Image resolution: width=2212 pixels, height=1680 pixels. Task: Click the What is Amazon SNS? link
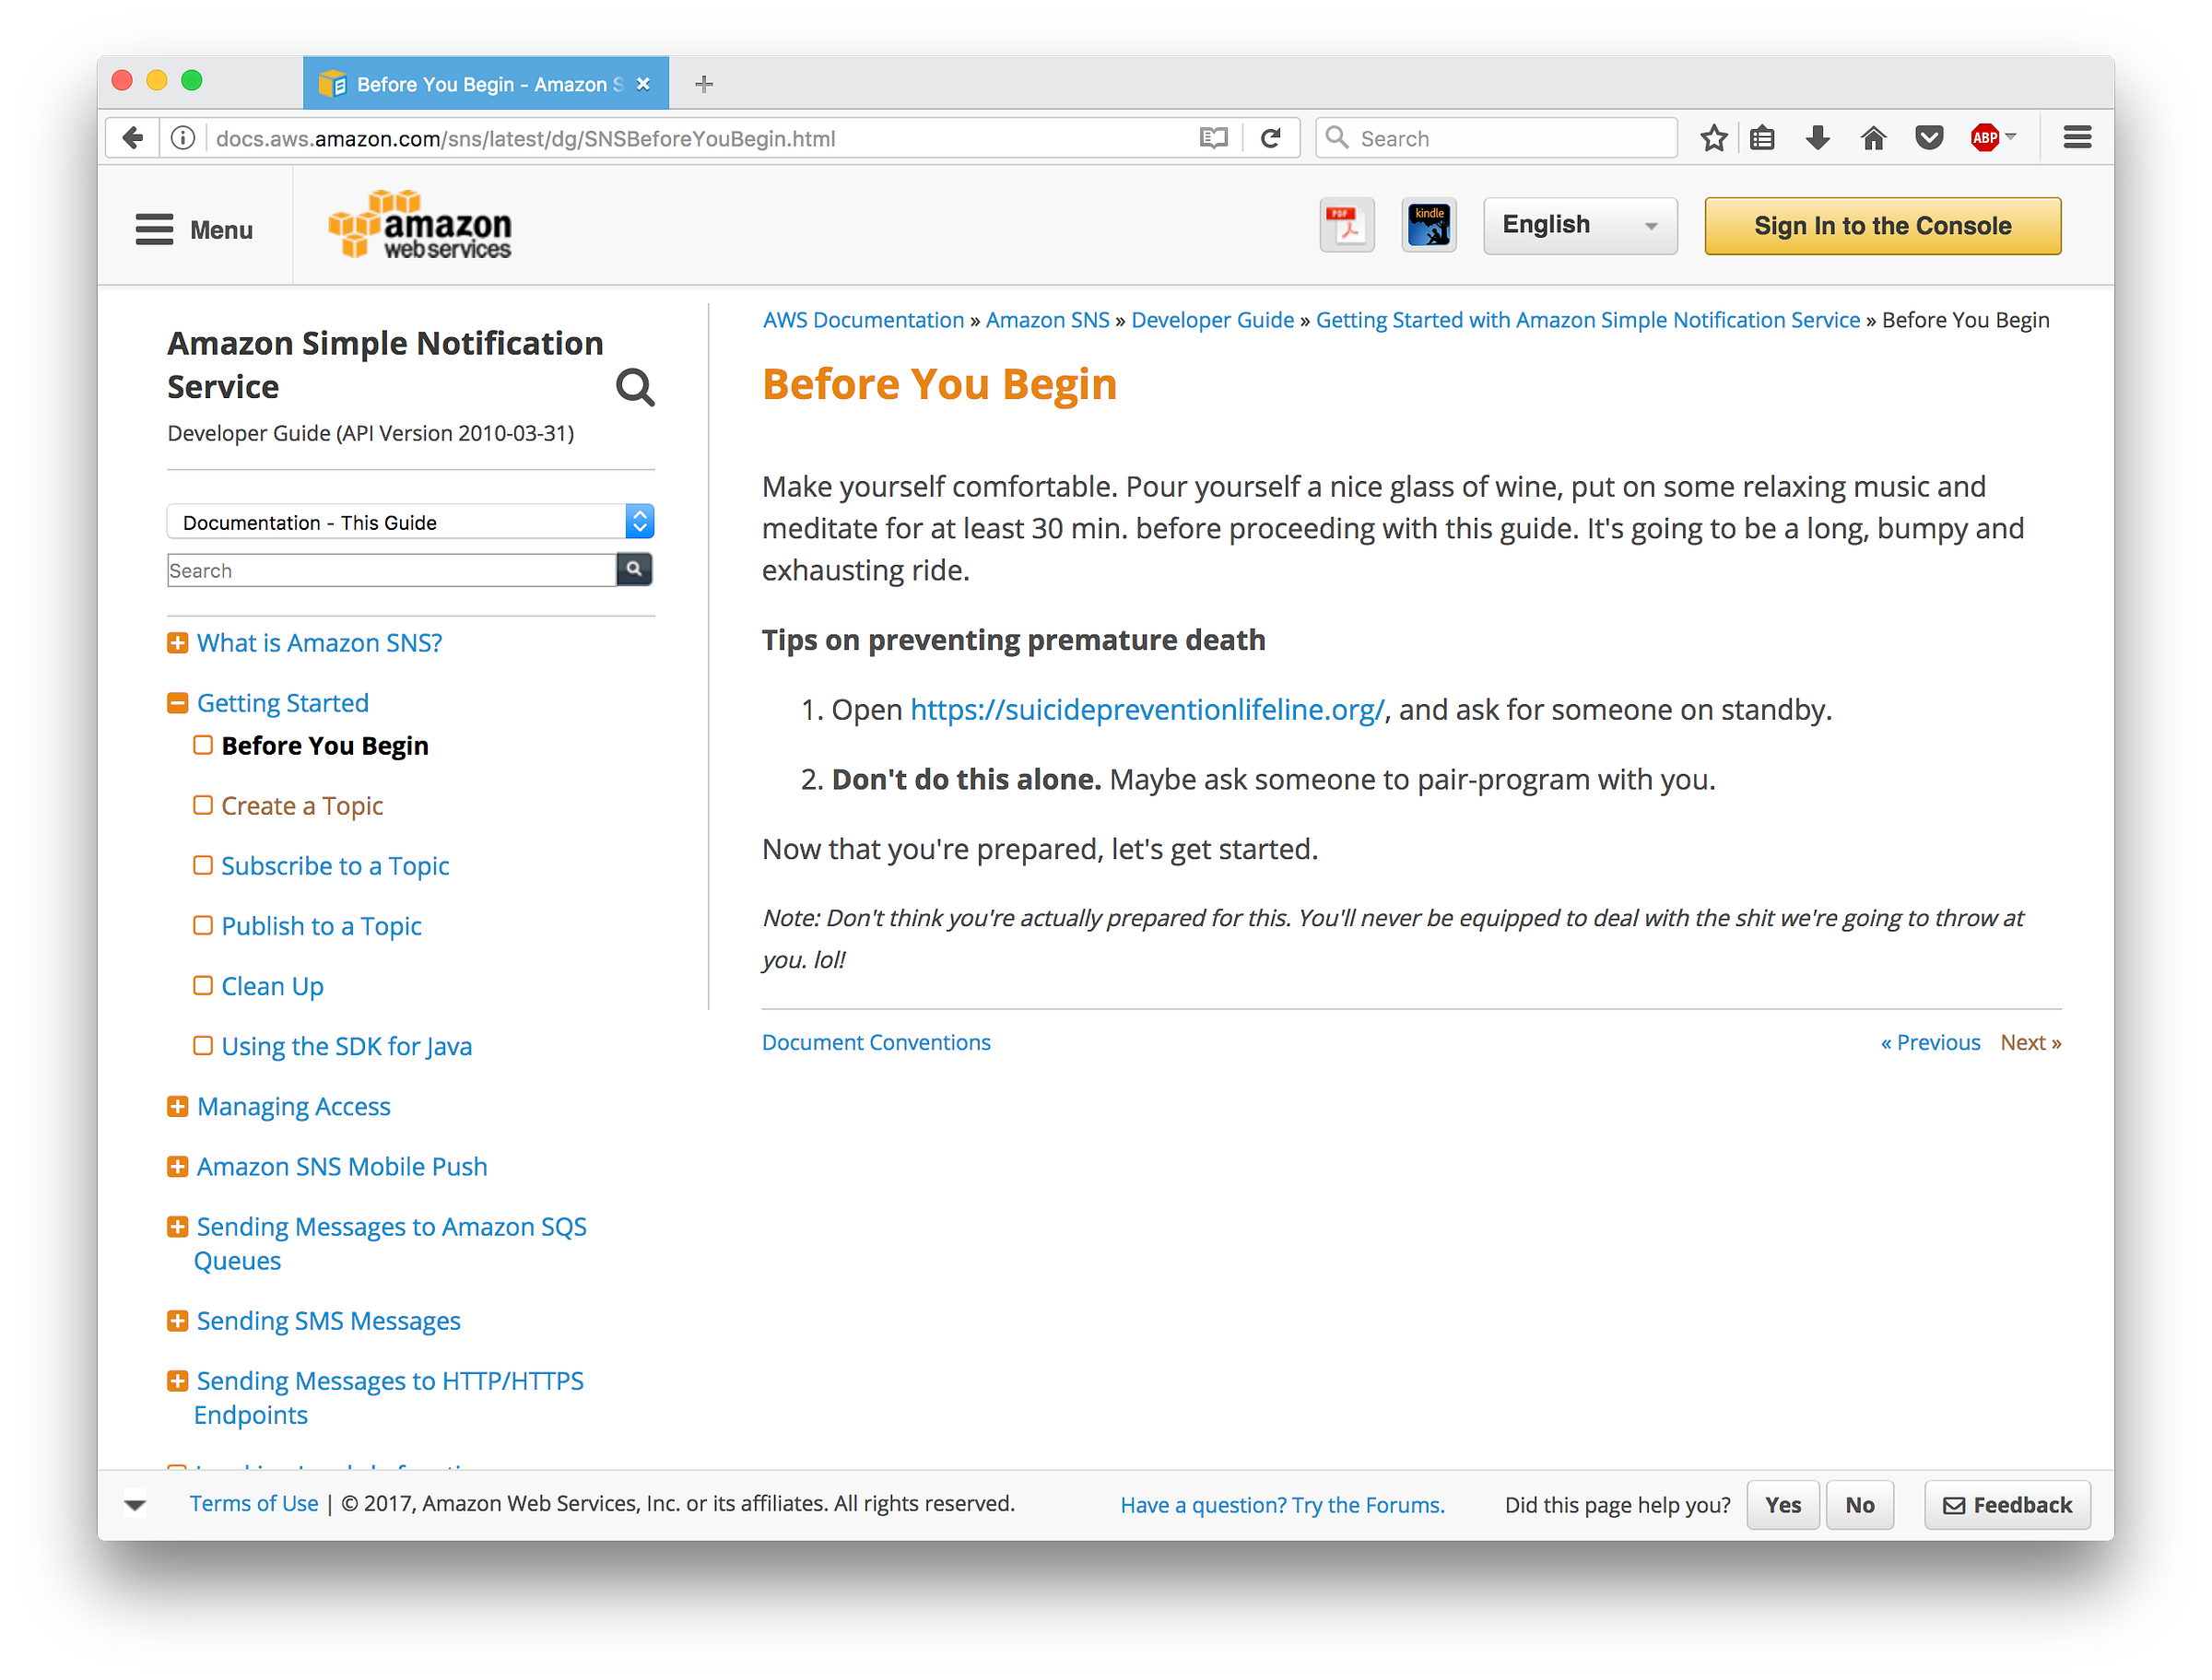319,643
